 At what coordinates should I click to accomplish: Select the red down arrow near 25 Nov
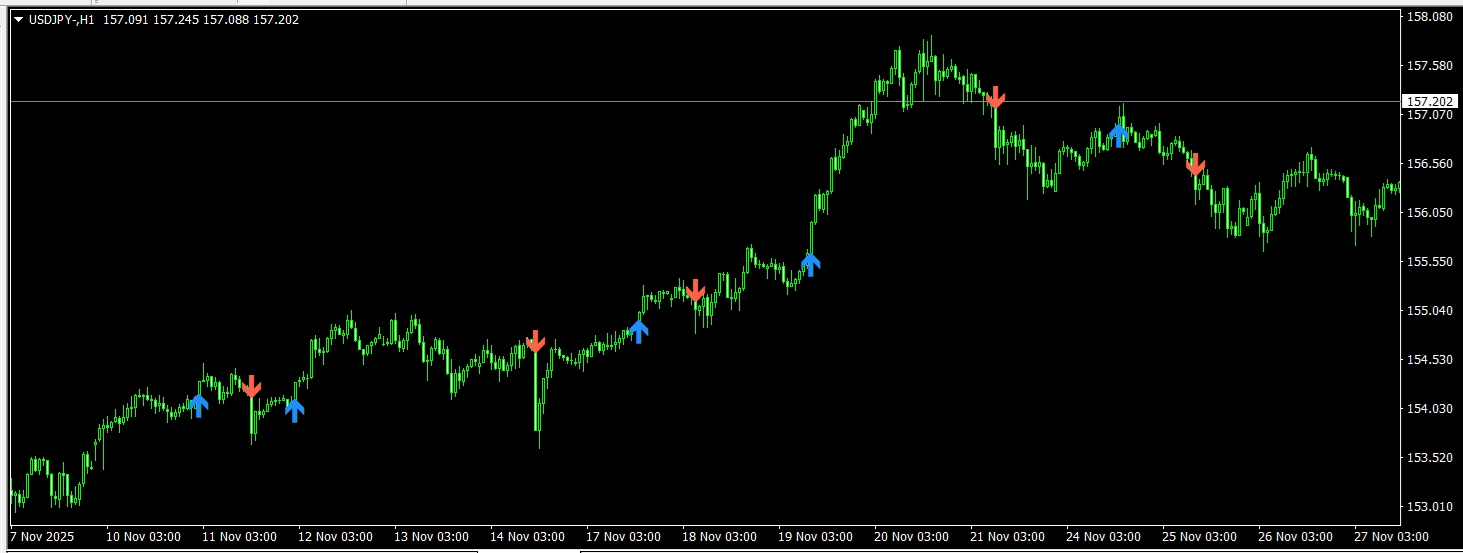(1195, 165)
